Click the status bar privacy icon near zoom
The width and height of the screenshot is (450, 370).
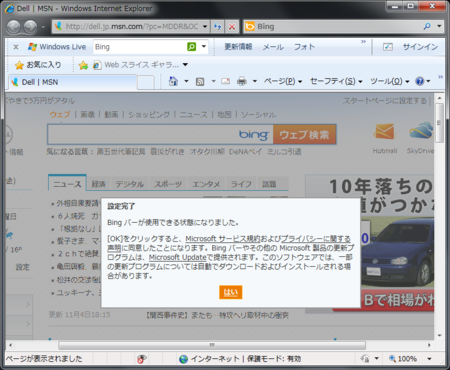coord(365,359)
